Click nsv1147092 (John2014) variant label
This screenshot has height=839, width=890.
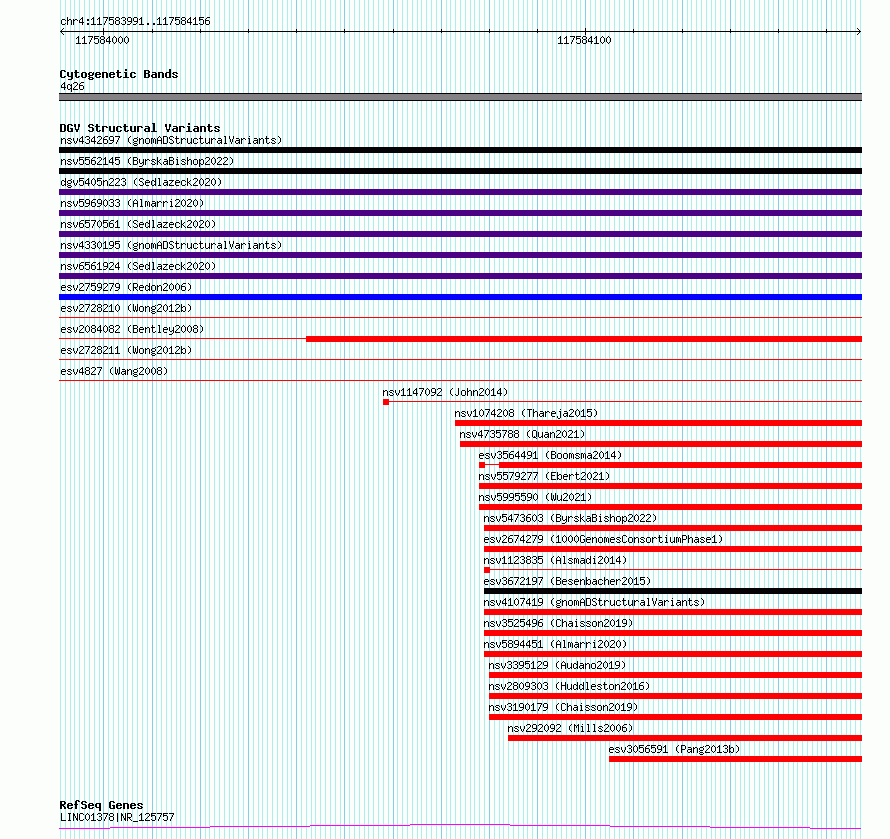pyautogui.click(x=445, y=392)
